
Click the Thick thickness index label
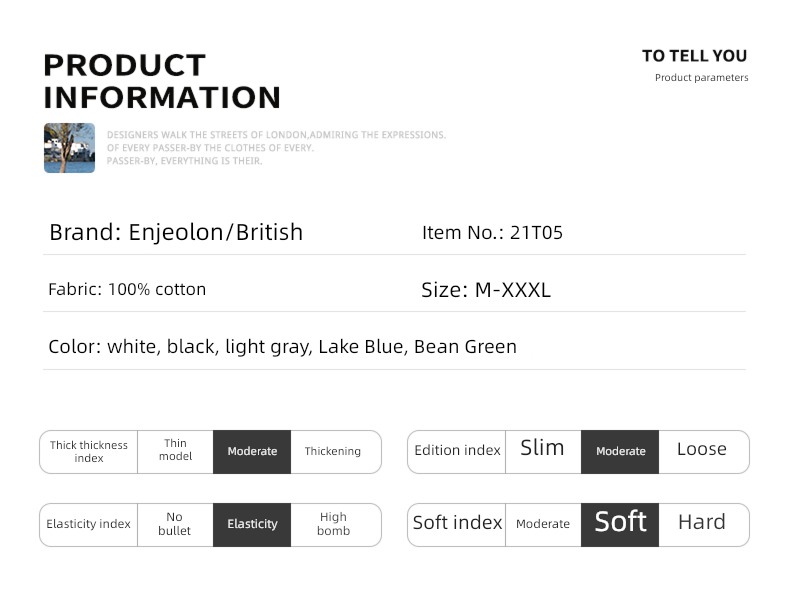[x=89, y=452]
